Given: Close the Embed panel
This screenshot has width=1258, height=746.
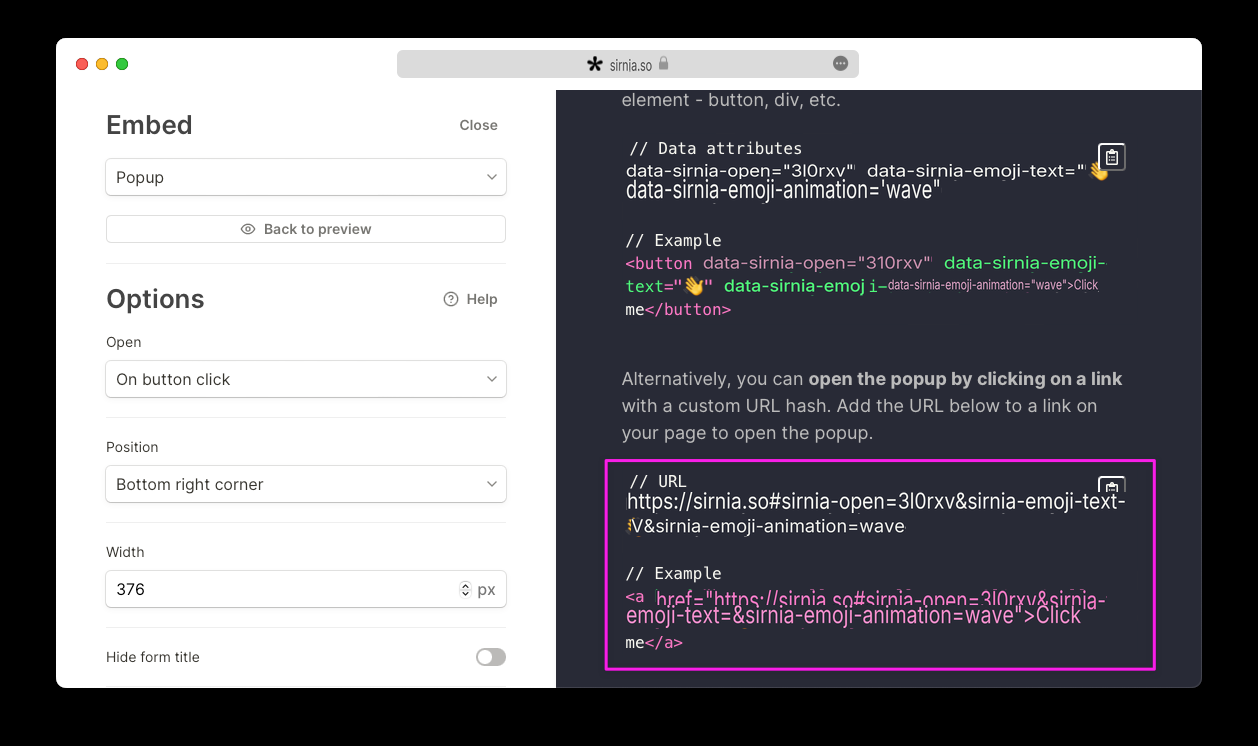Looking at the screenshot, I should click(478, 125).
